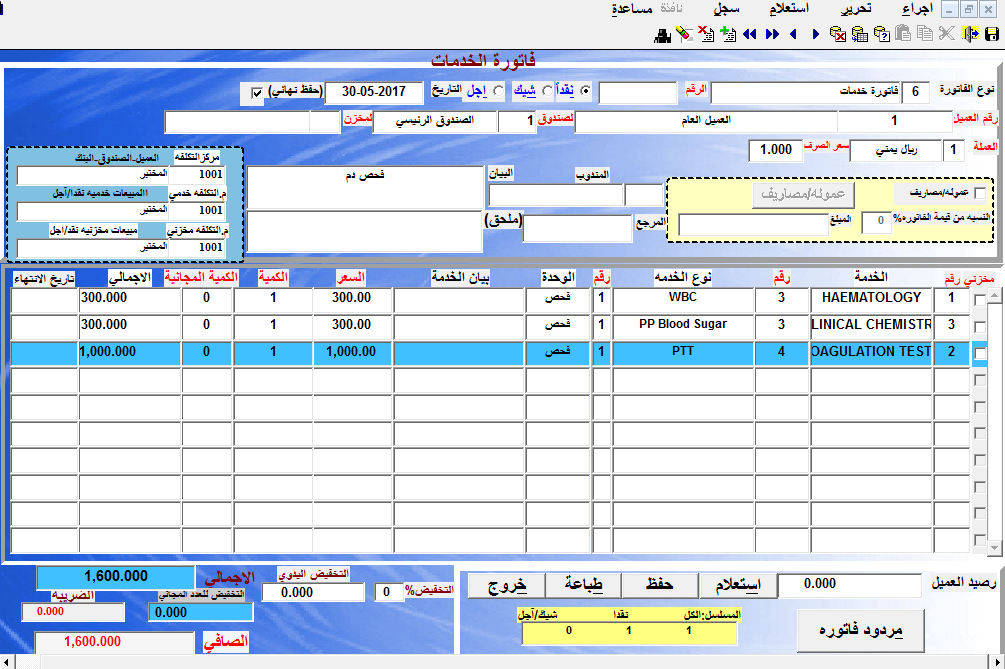Click the database table grid icon

pyautogui.click(x=859, y=34)
